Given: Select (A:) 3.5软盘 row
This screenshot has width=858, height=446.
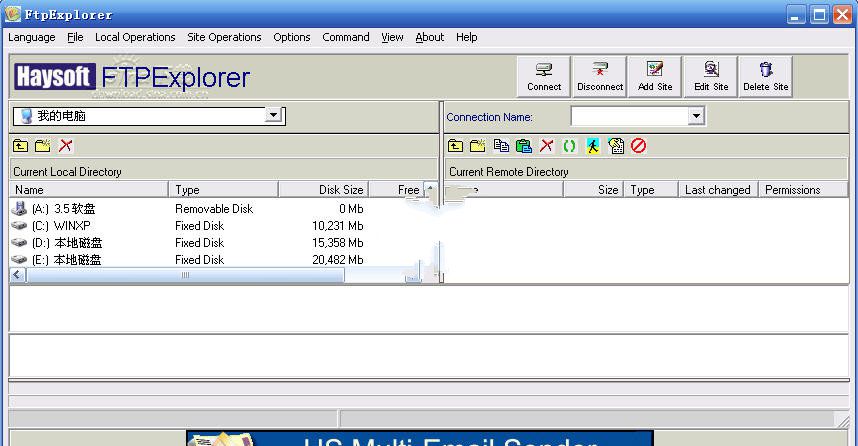Looking at the screenshot, I should pos(188,208).
